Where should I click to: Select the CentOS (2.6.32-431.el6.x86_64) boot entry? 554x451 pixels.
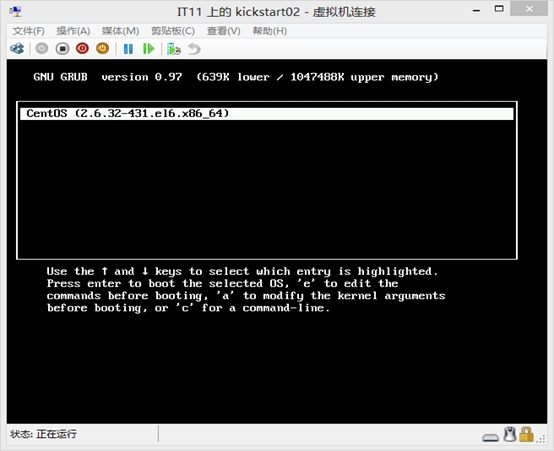267,113
